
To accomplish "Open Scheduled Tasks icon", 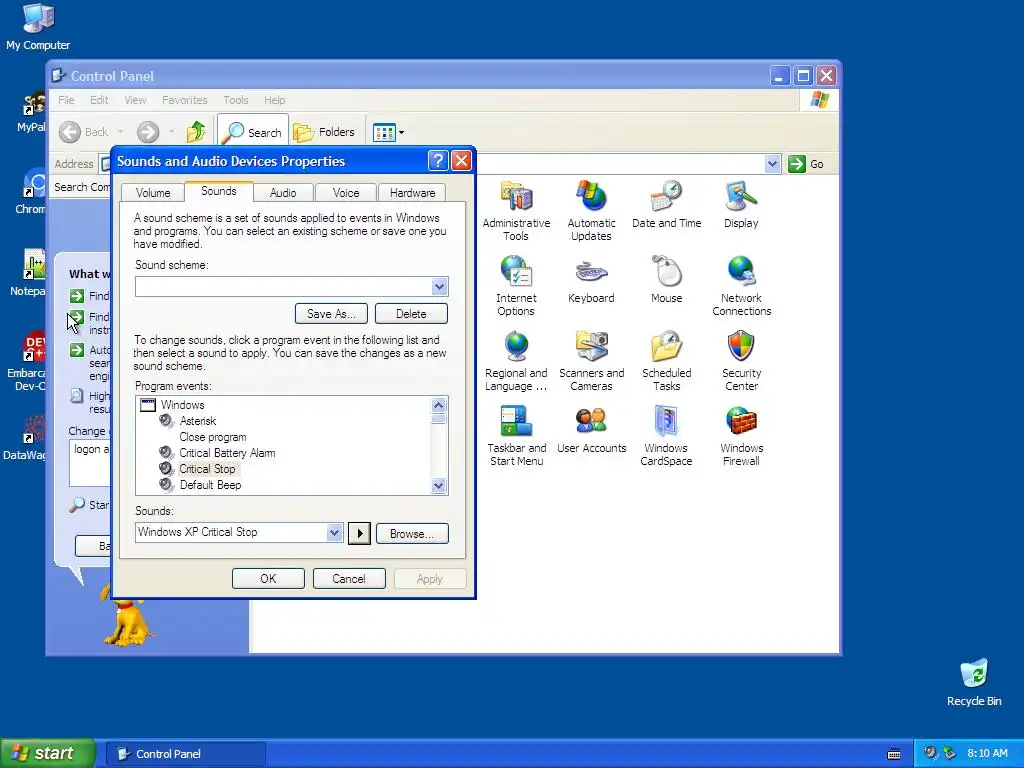I will pos(666,361).
